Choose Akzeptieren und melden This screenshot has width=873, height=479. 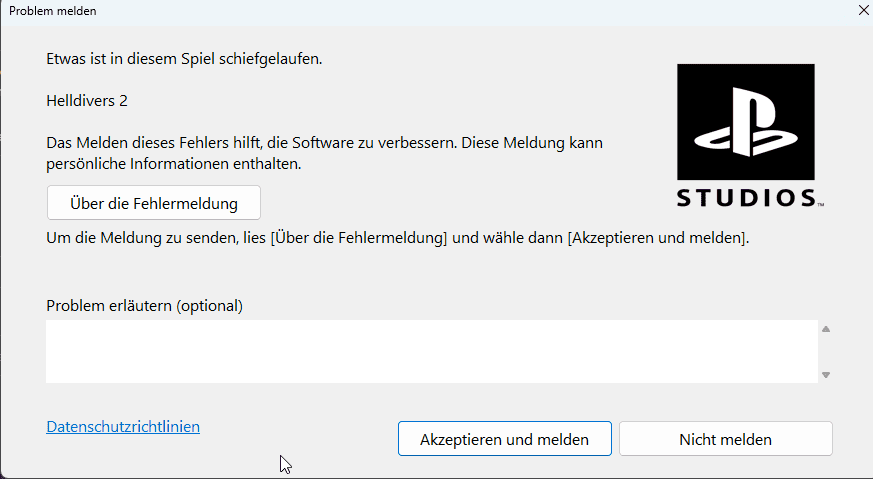point(504,439)
